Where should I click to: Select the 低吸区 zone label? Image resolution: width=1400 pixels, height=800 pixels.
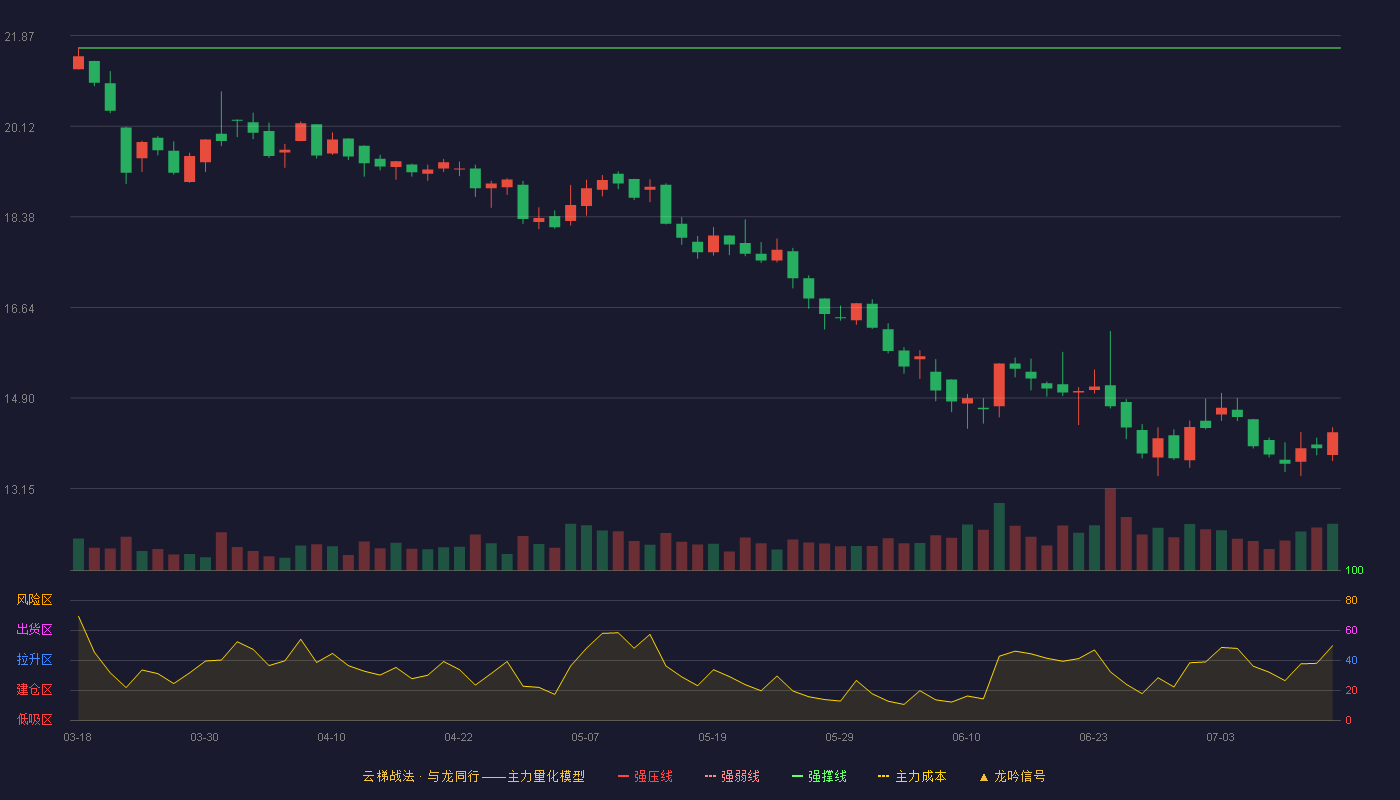34,720
